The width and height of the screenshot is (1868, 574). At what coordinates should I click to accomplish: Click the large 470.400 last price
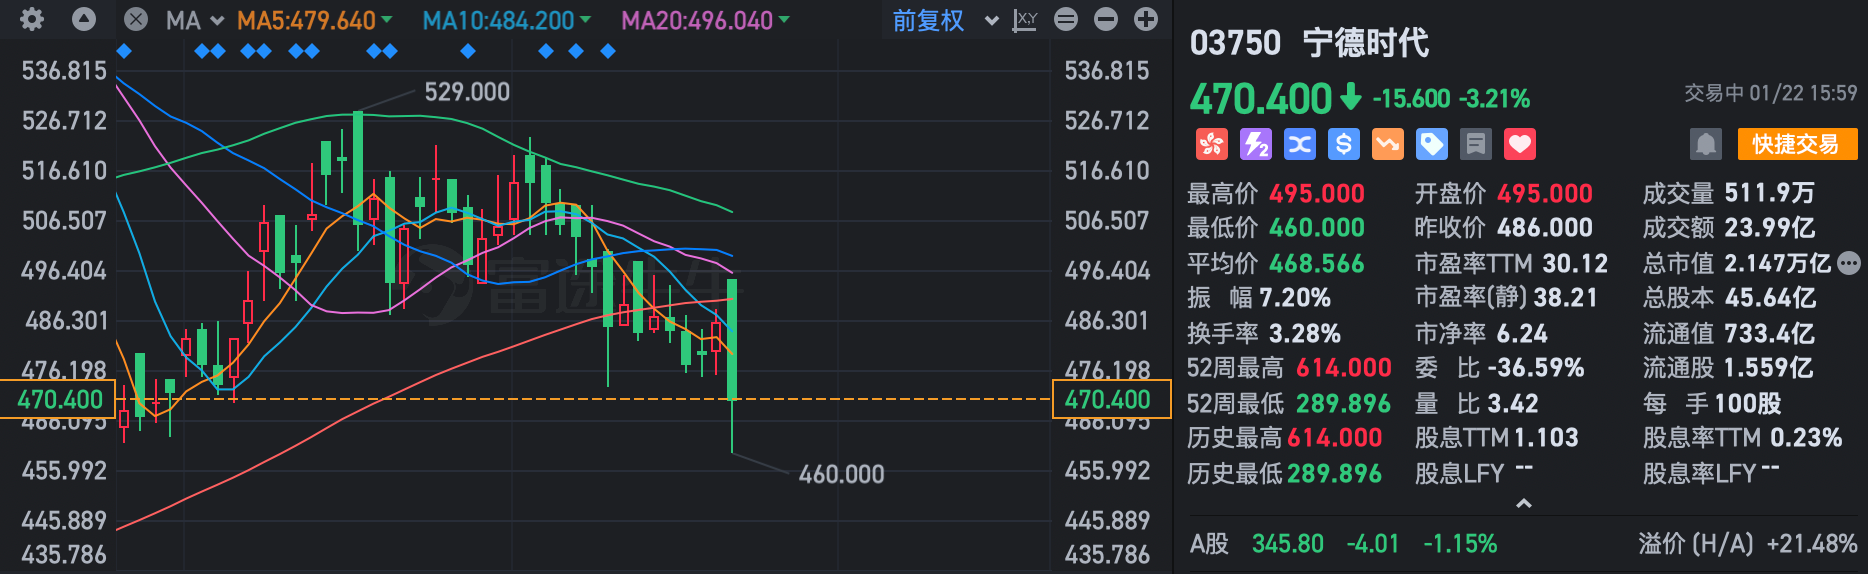1261,99
